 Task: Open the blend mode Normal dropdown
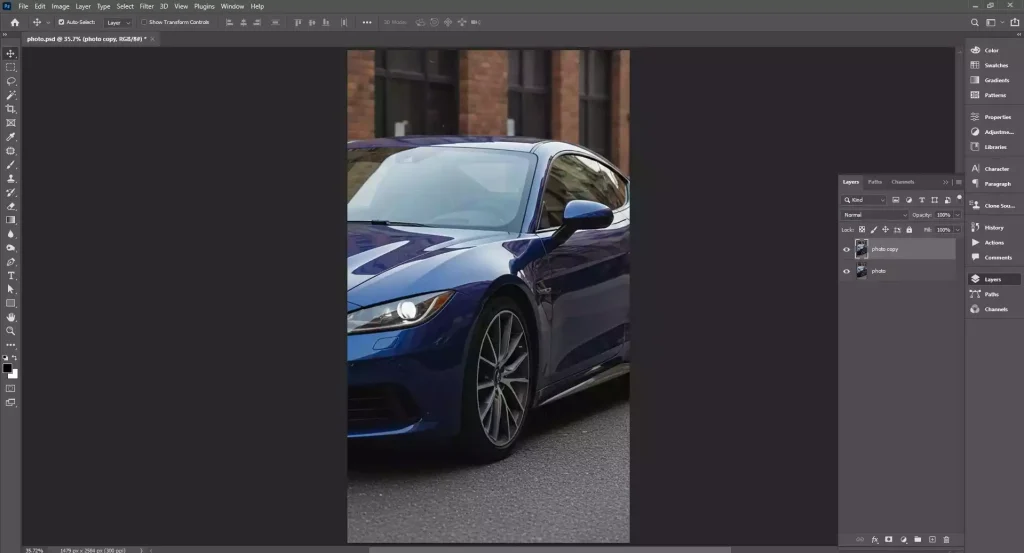click(x=875, y=215)
